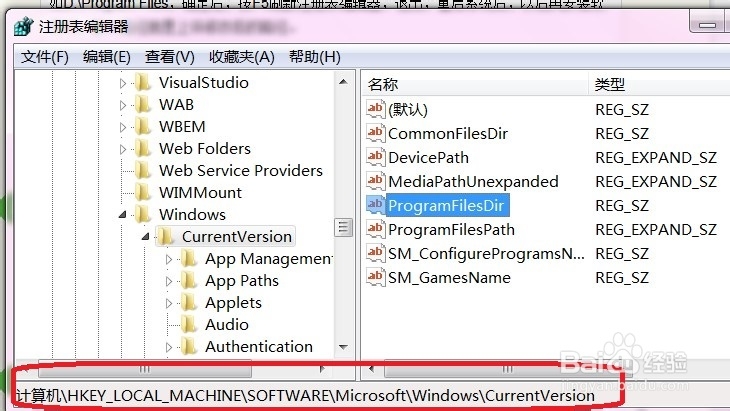Screen dimensions: 730x411
Task: Click the string icon beside ProgramFilesDir
Action: pos(375,205)
